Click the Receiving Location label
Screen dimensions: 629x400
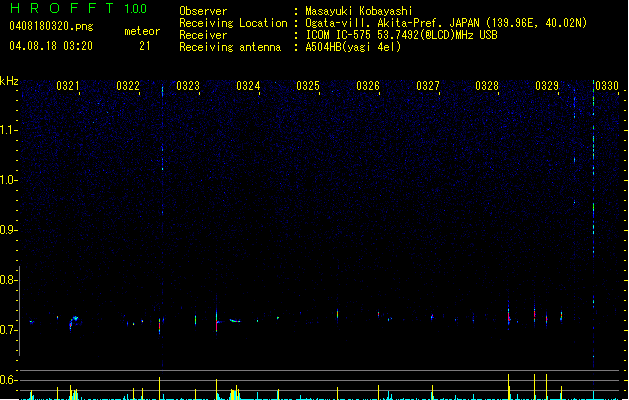(x=233, y=23)
